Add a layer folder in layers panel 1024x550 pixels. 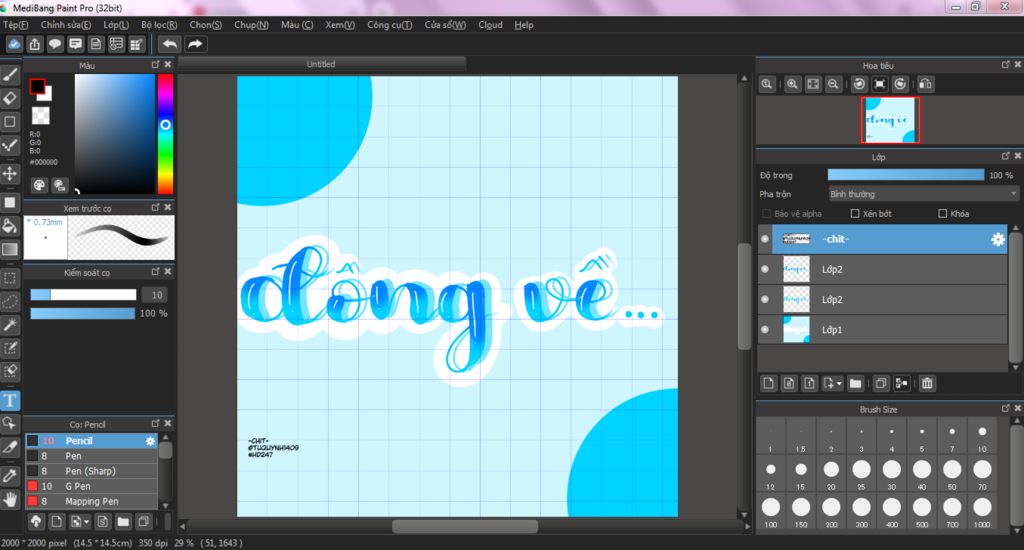[x=856, y=383]
